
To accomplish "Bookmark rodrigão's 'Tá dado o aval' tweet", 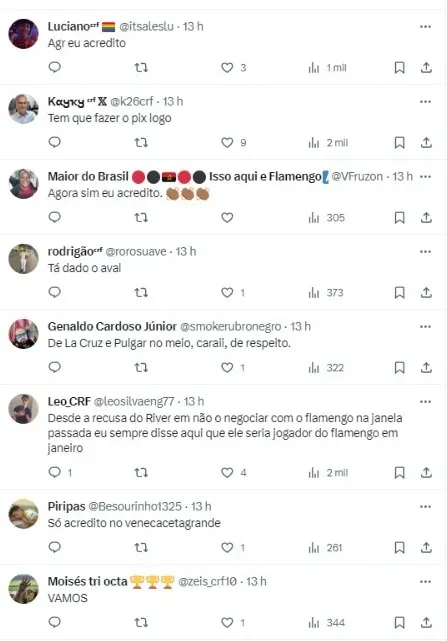I will [x=399, y=292].
